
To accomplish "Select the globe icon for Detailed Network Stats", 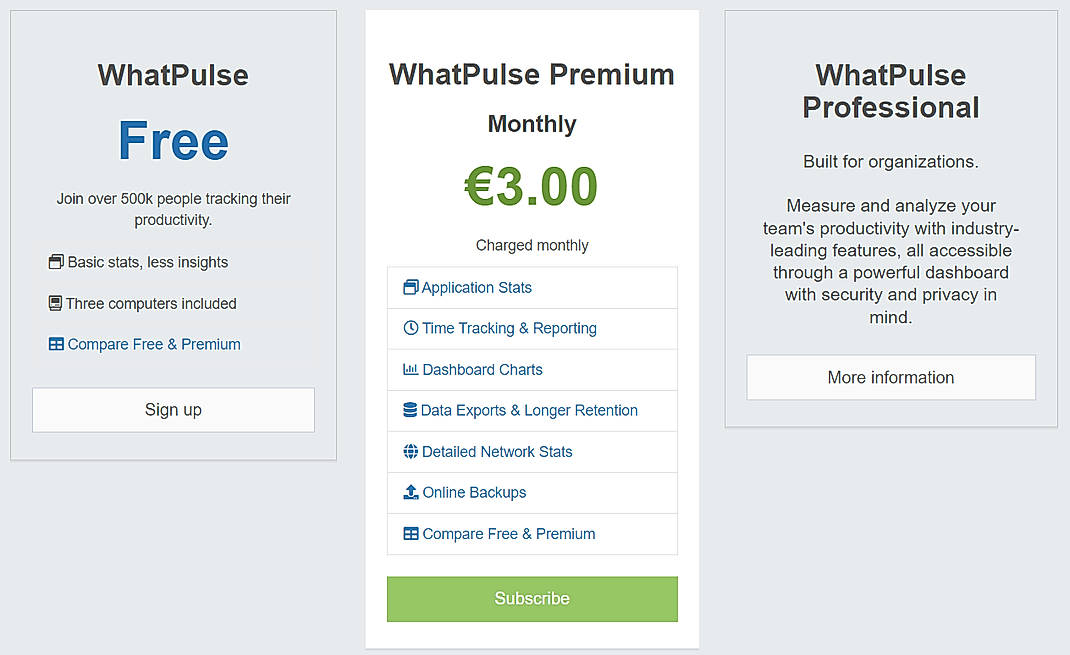I will click(x=411, y=451).
